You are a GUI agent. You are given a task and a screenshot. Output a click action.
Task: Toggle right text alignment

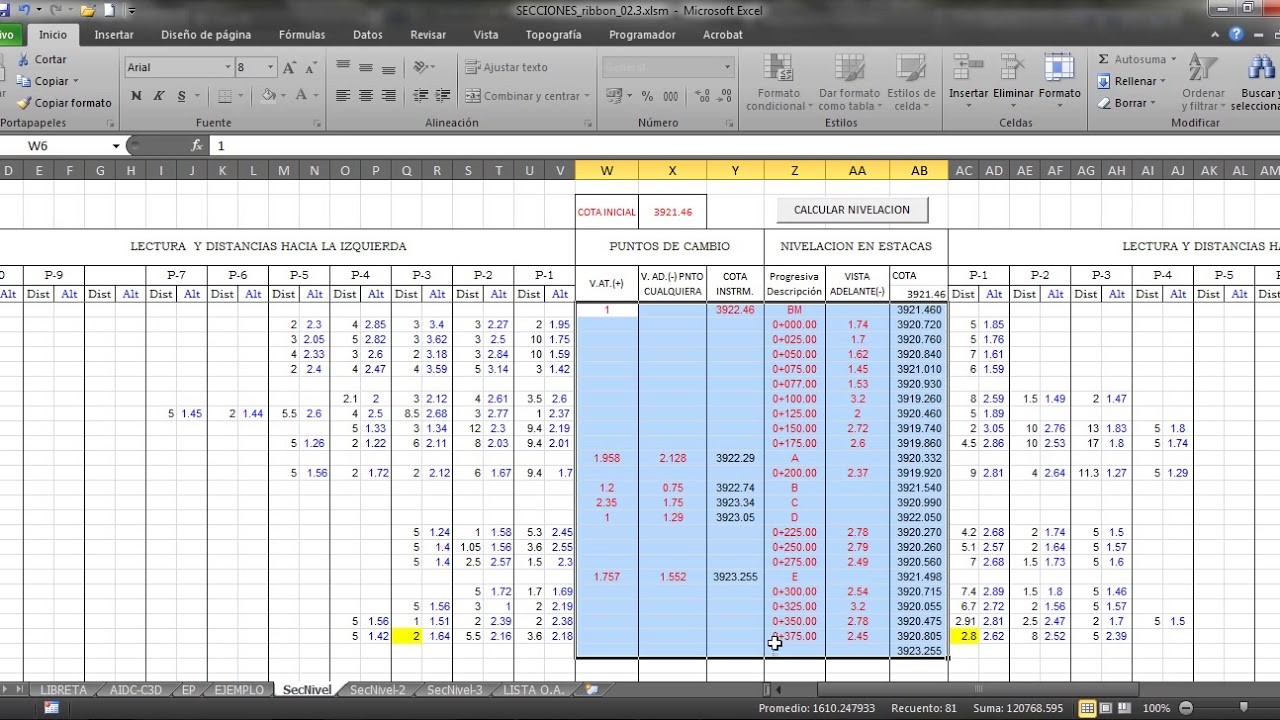pos(387,96)
